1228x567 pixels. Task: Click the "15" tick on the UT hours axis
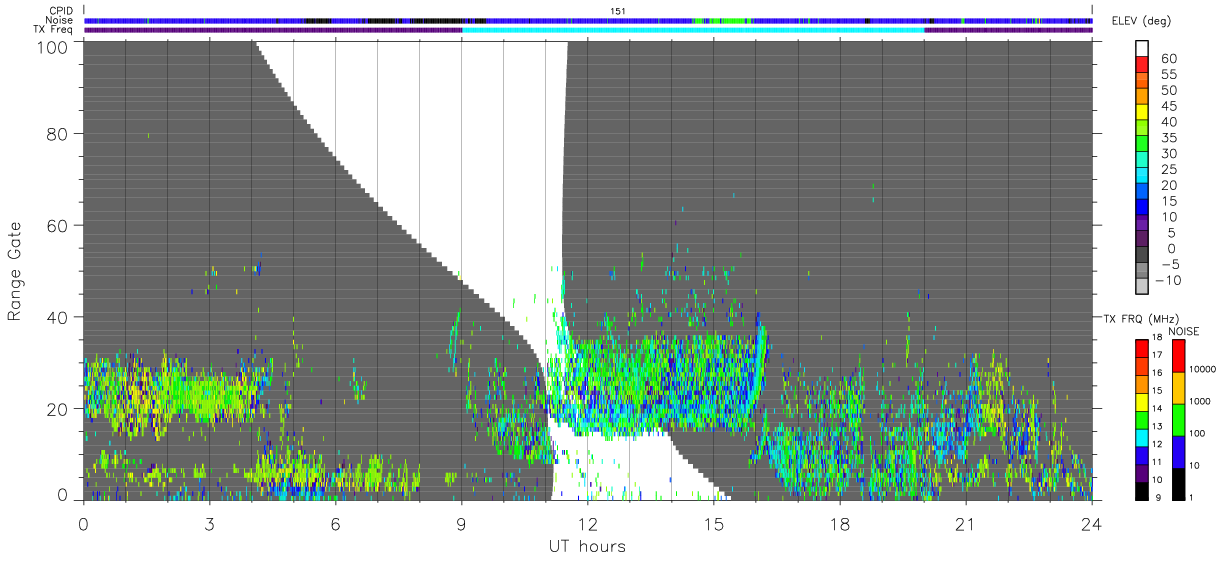pos(713,524)
